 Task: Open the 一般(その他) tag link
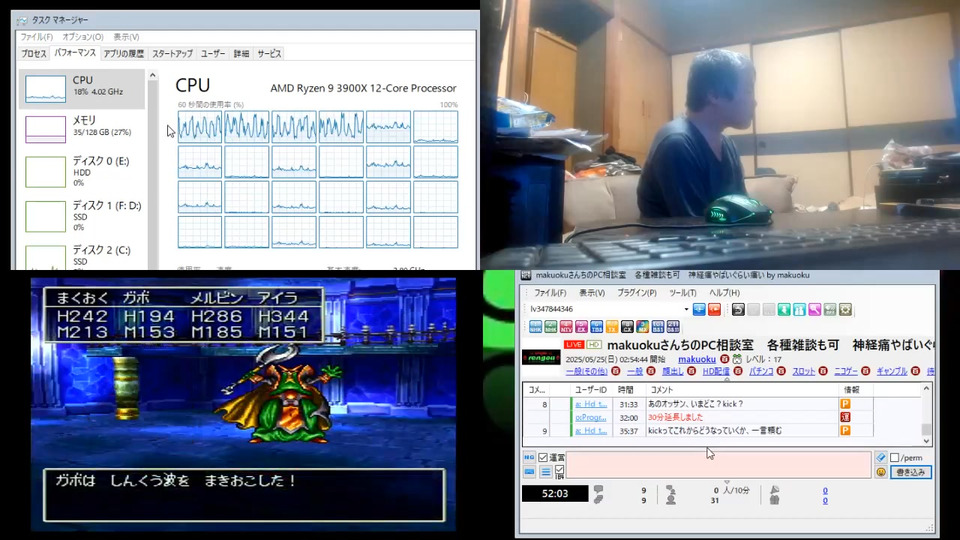(x=586, y=371)
